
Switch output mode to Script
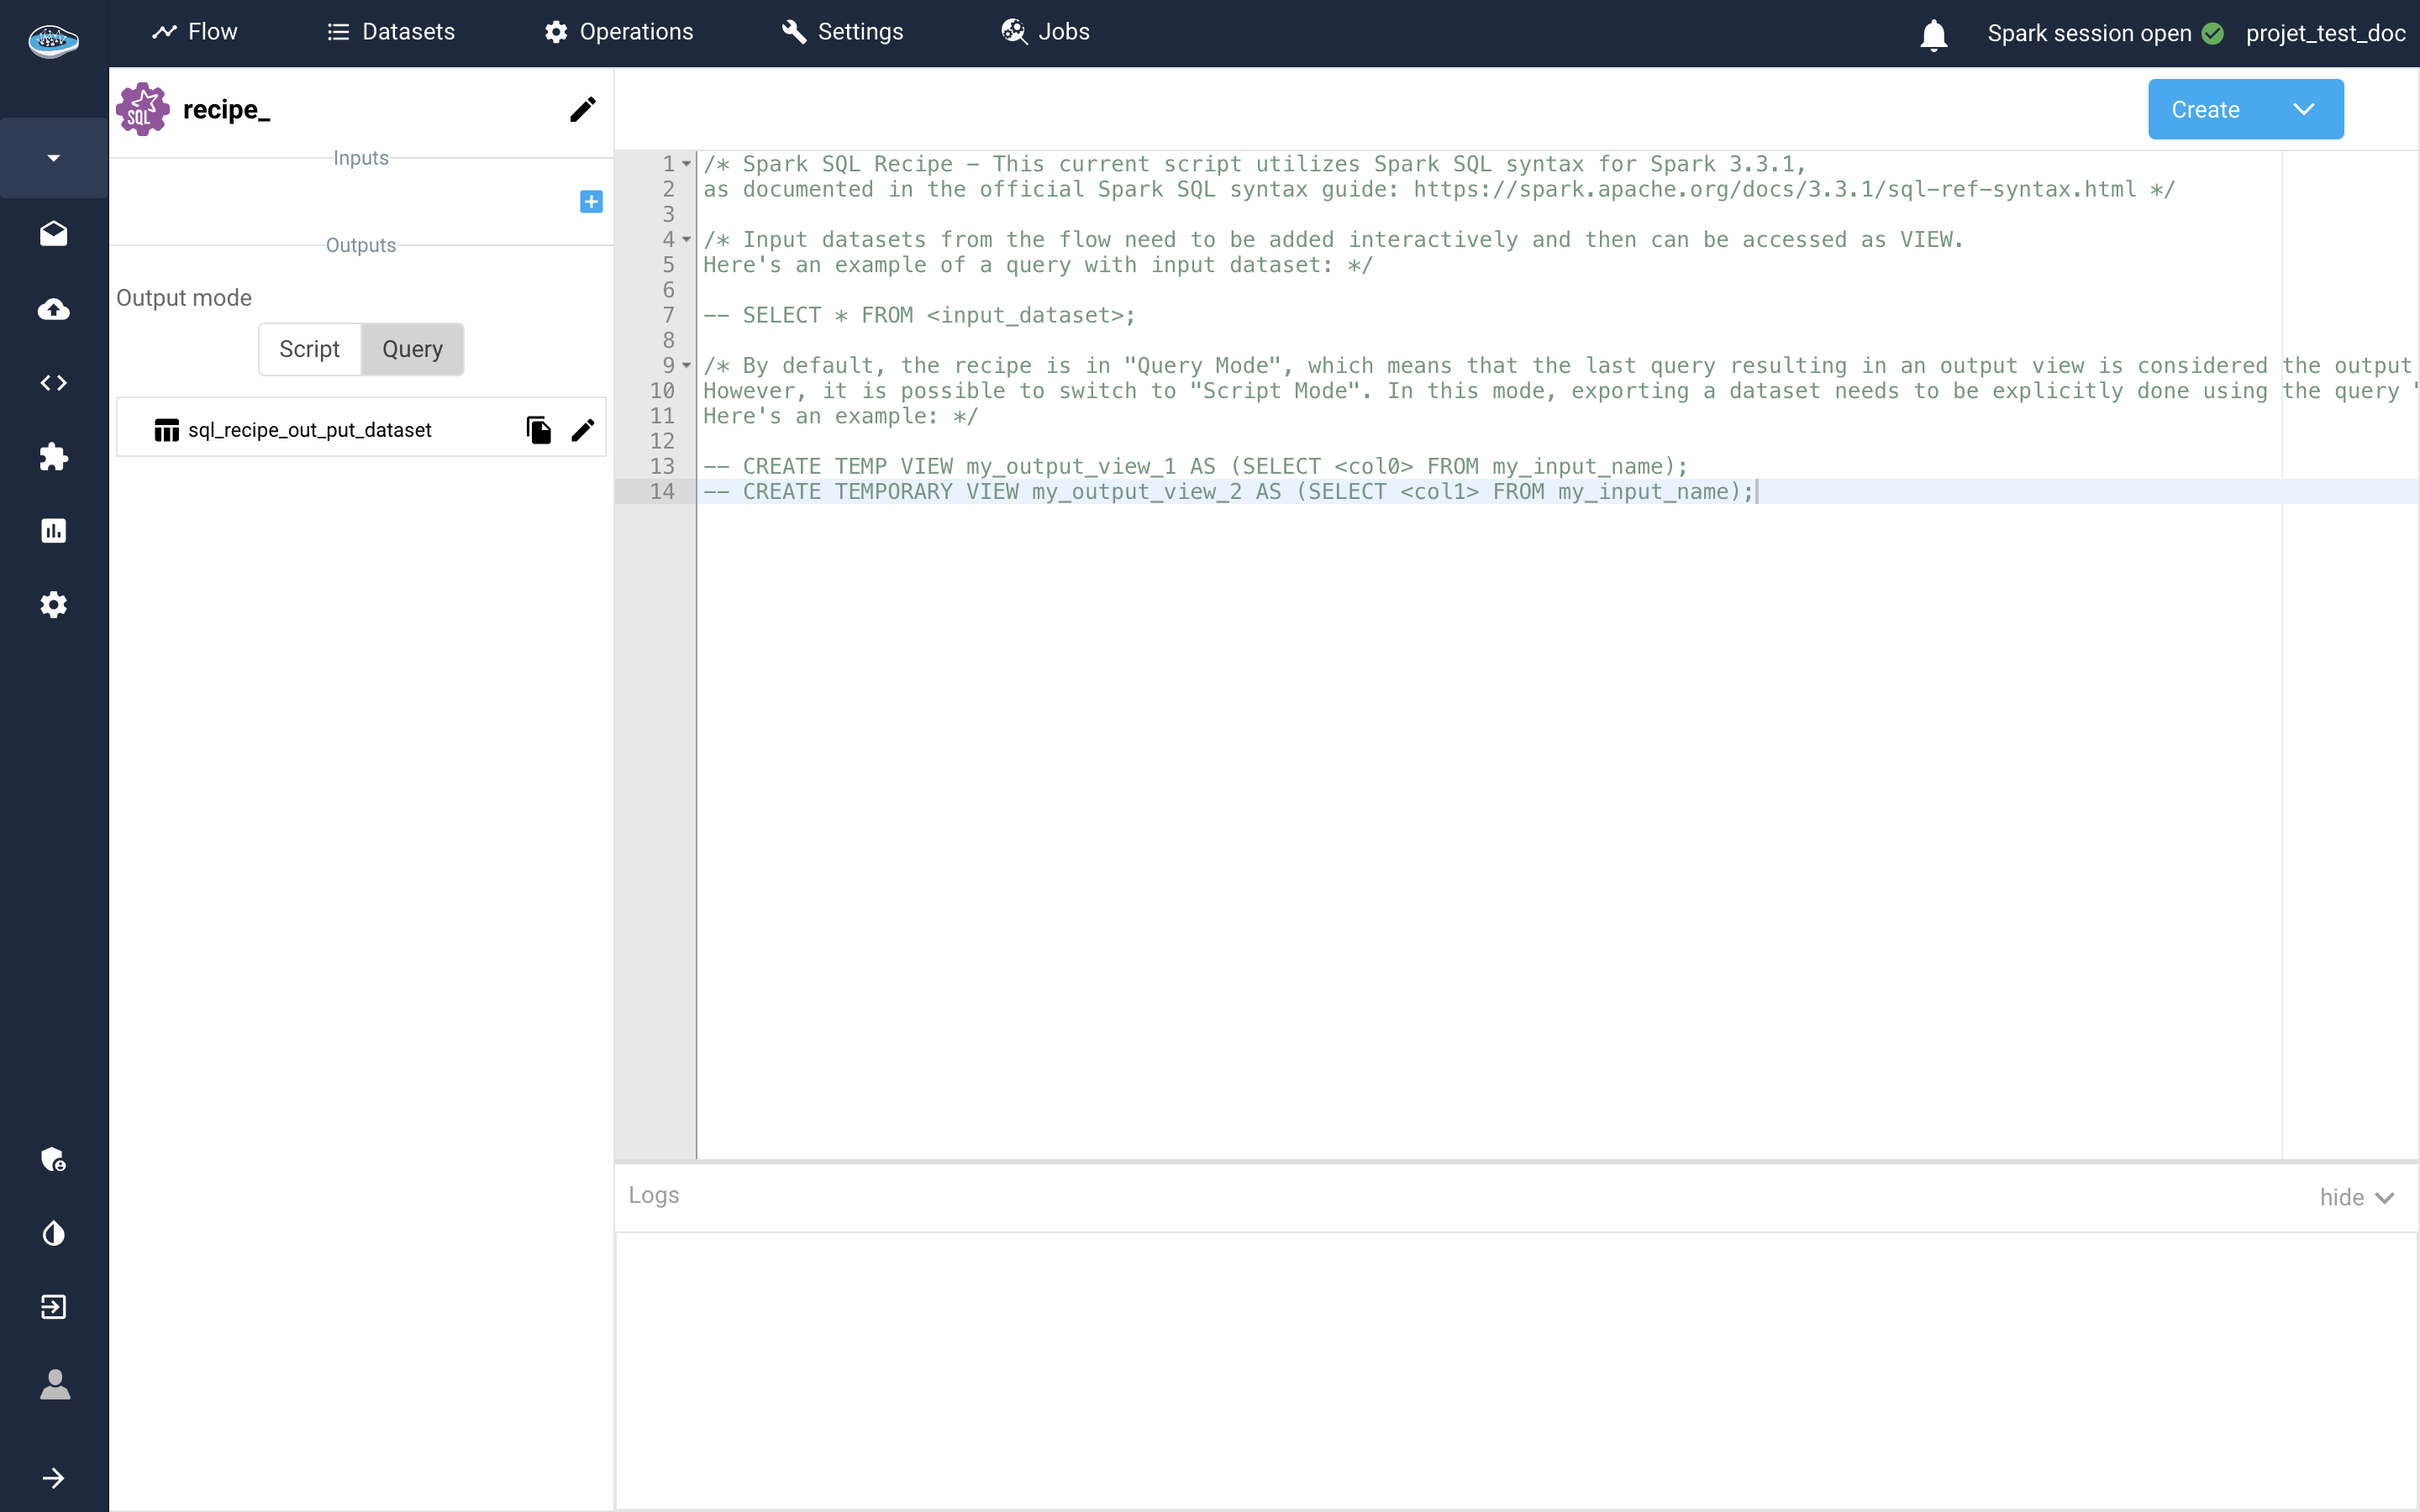tap(309, 349)
